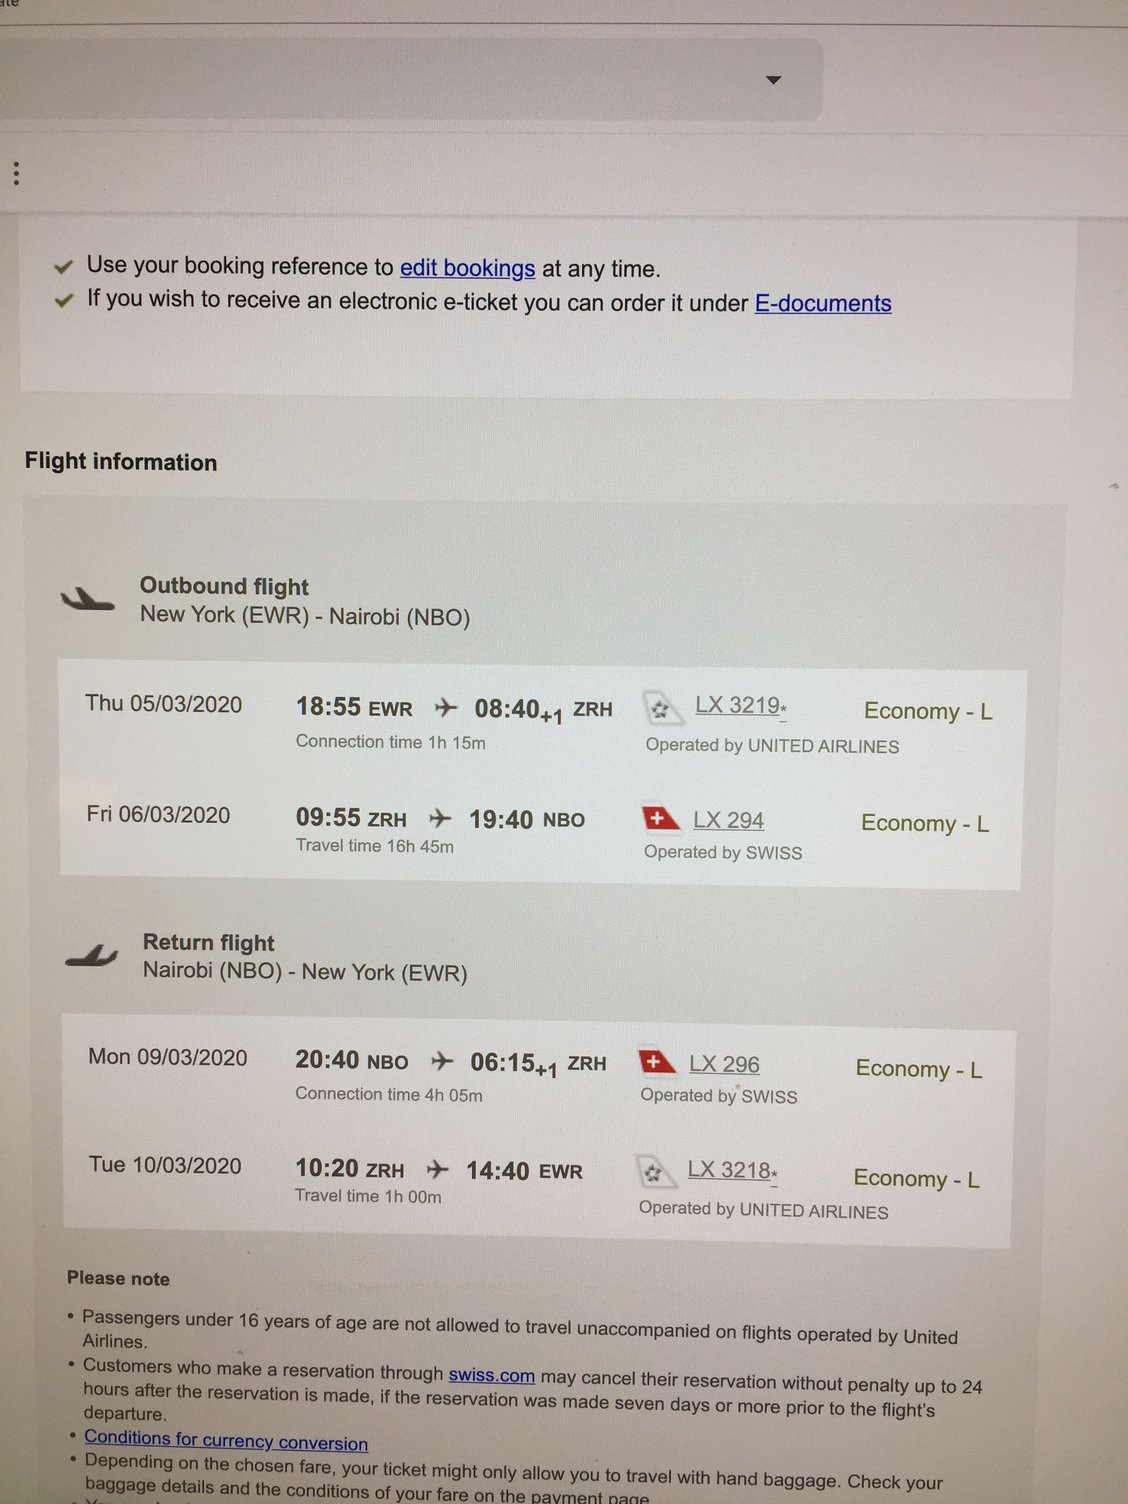This screenshot has width=1128, height=1504.
Task: Select the LX 296 flight number link
Action: 724,1064
